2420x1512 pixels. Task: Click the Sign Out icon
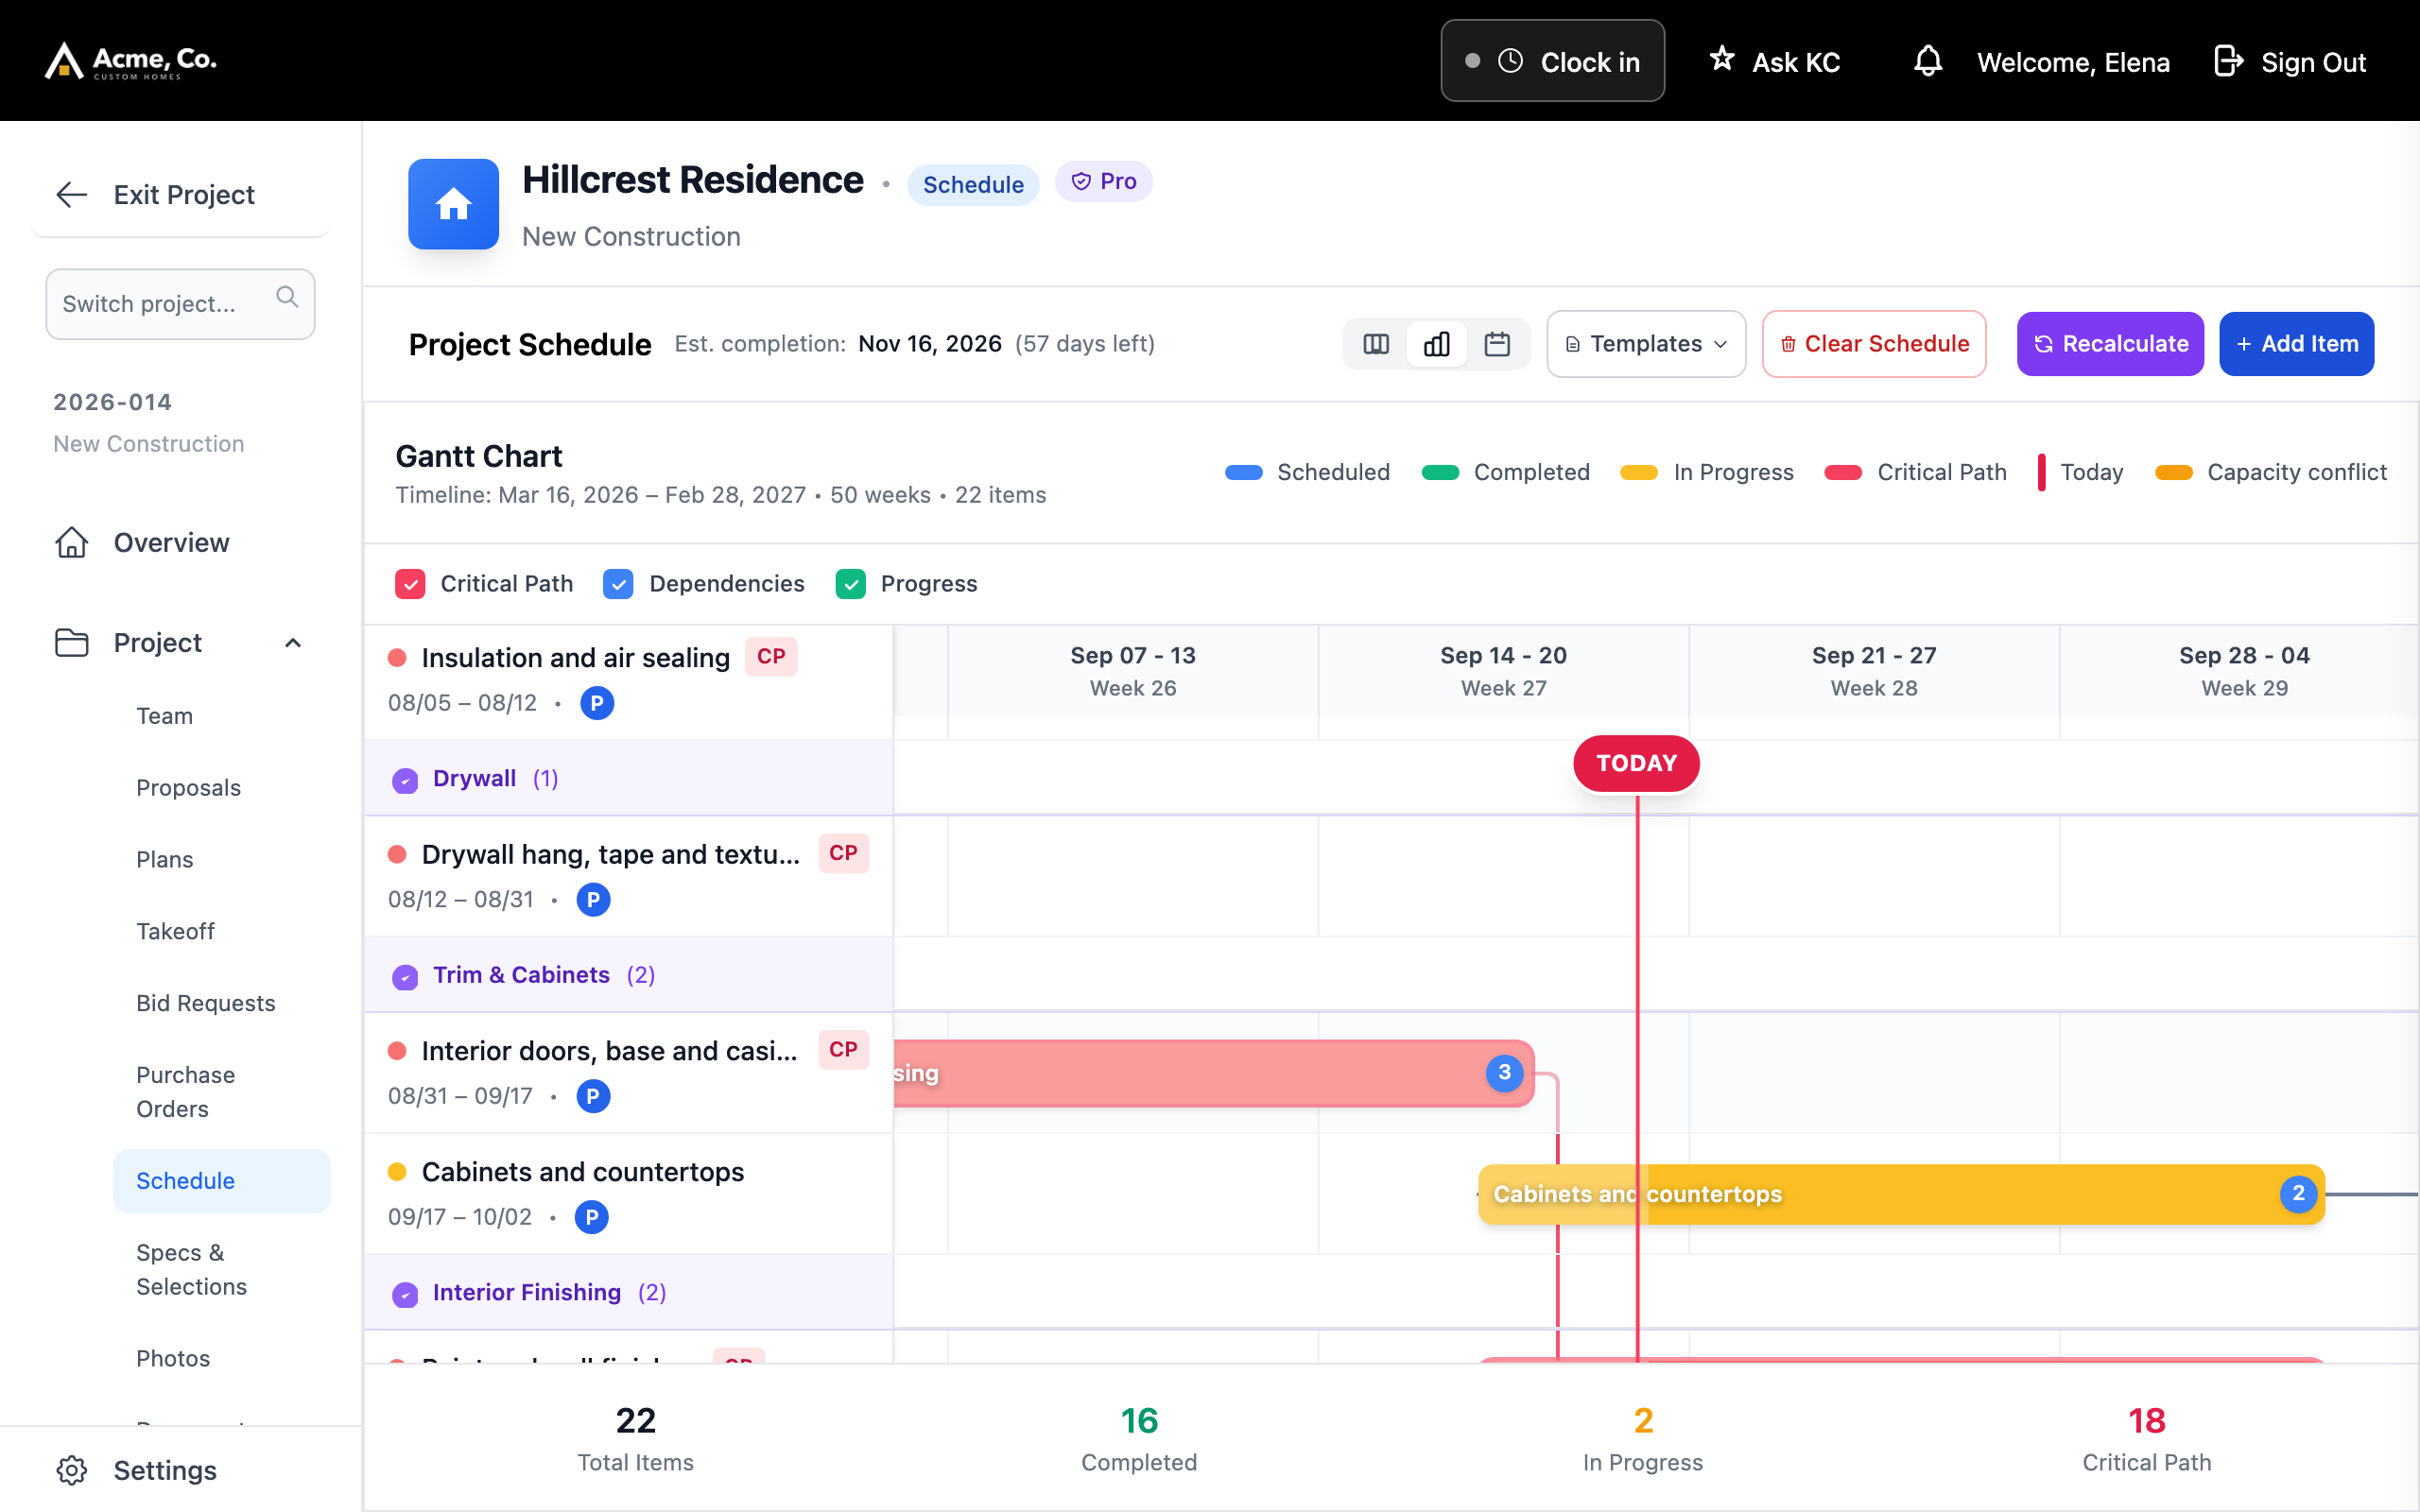2228,61
